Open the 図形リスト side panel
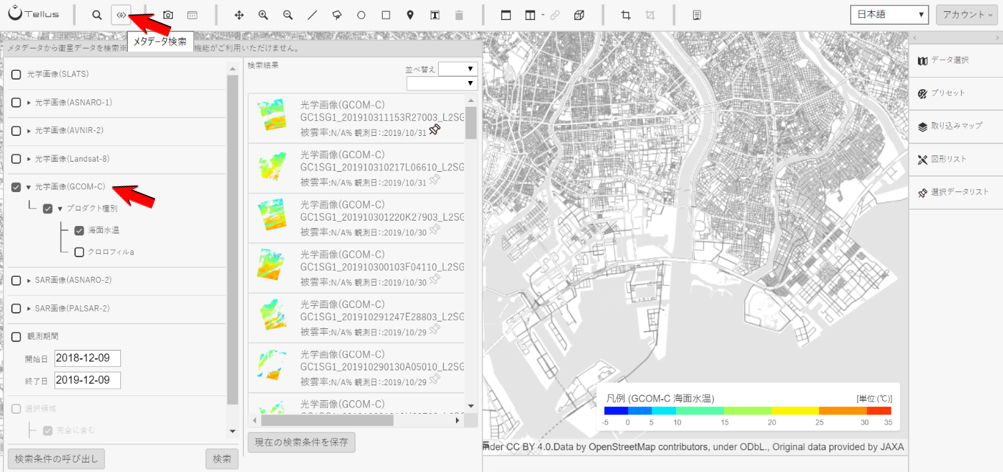Image resolution: width=1003 pixels, height=472 pixels. point(956,159)
